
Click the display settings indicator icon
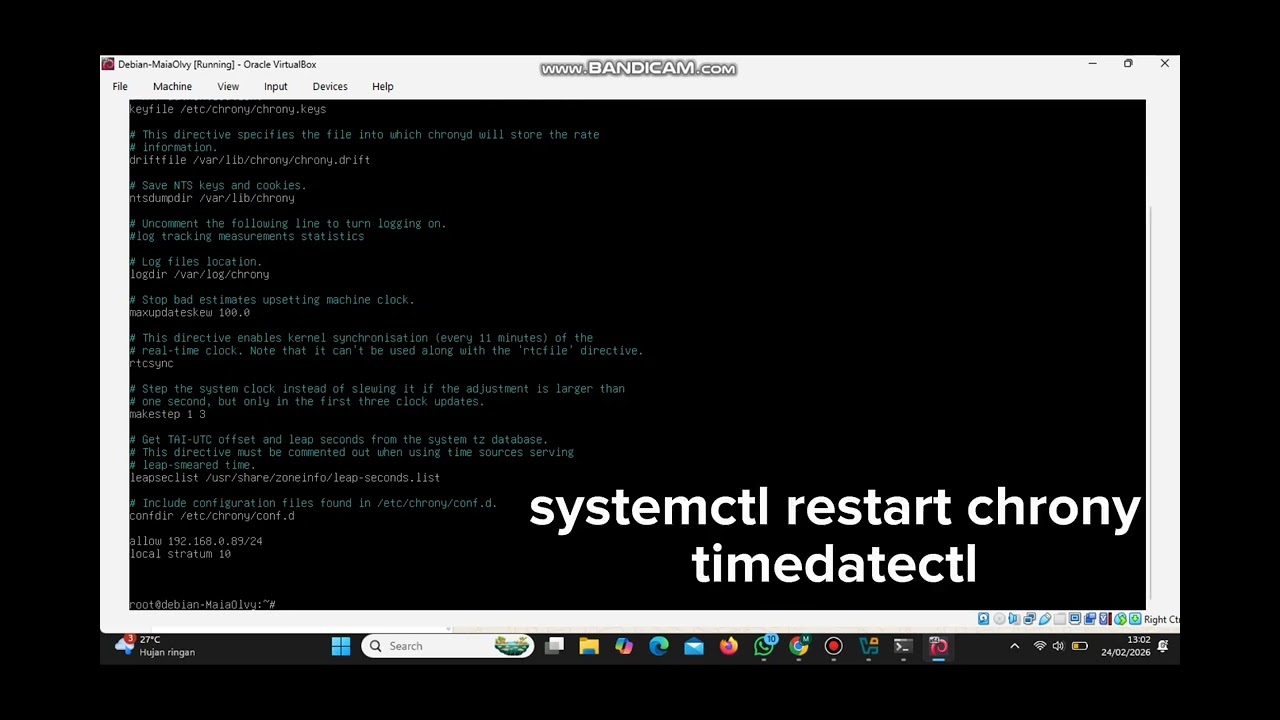[x=1075, y=619]
